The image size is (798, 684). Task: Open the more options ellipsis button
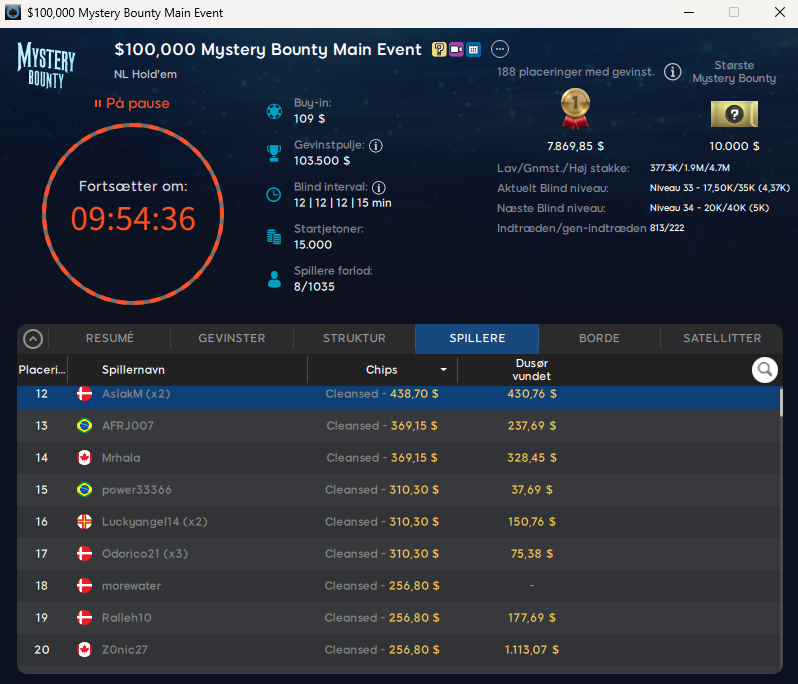coord(500,50)
